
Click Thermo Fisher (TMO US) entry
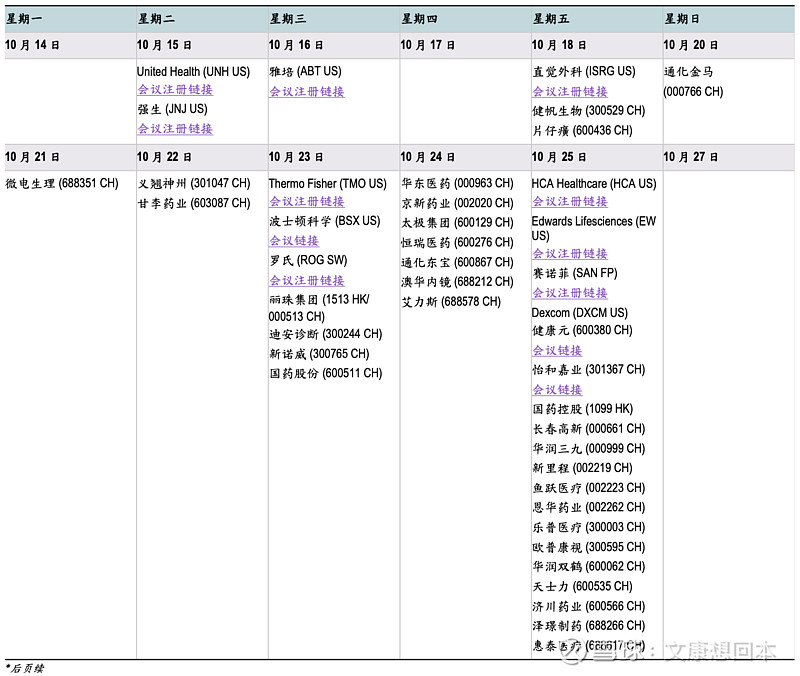point(328,184)
